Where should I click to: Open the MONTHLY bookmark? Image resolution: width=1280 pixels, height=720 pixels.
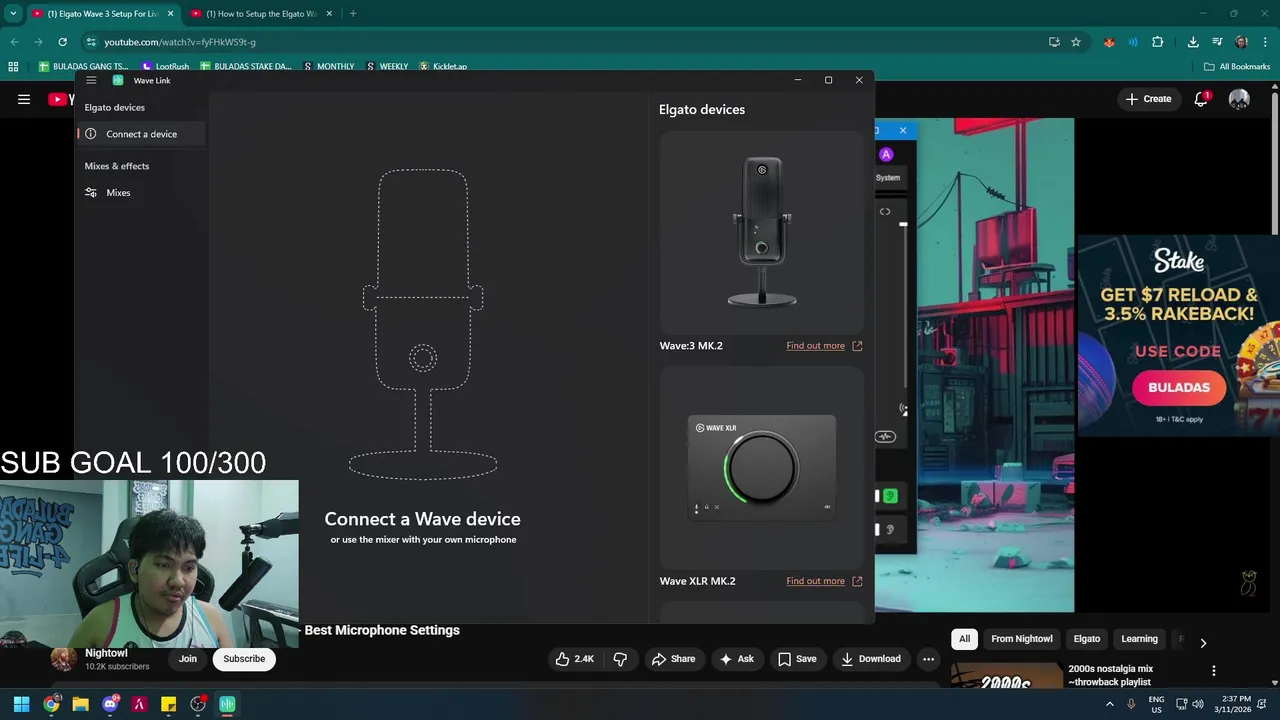(328, 66)
